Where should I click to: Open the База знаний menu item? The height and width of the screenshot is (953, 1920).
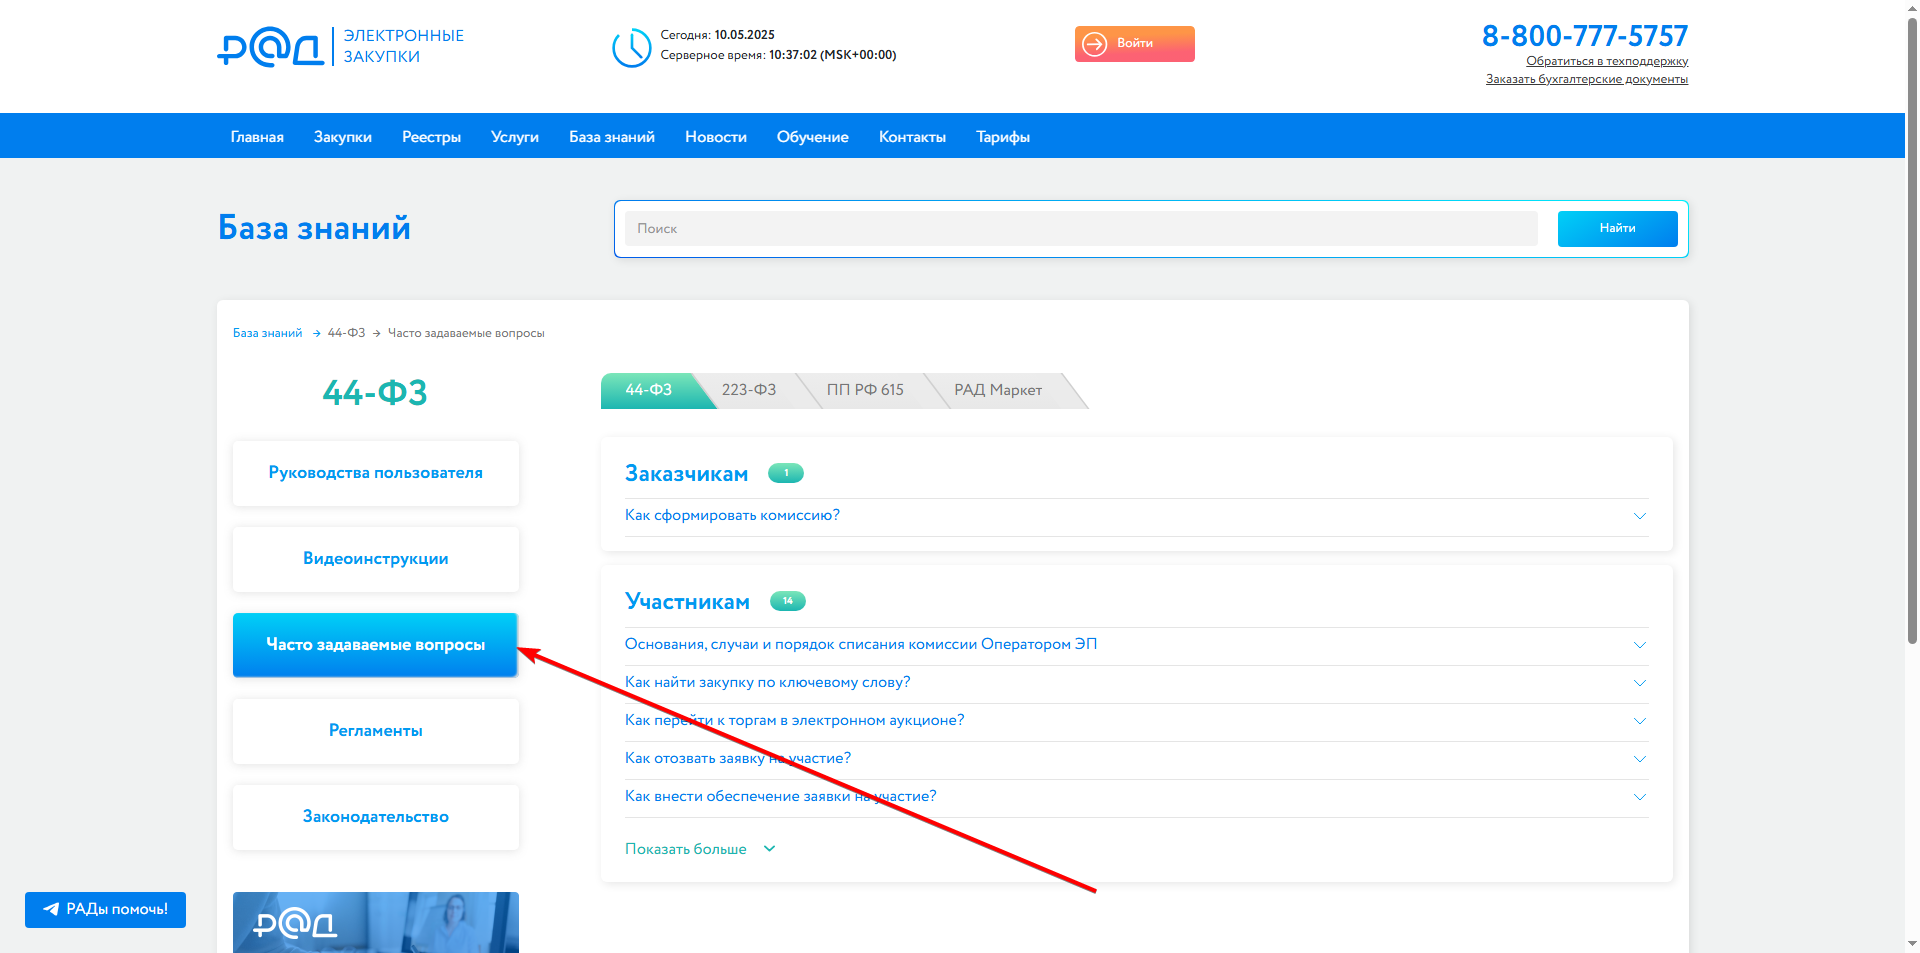(612, 137)
